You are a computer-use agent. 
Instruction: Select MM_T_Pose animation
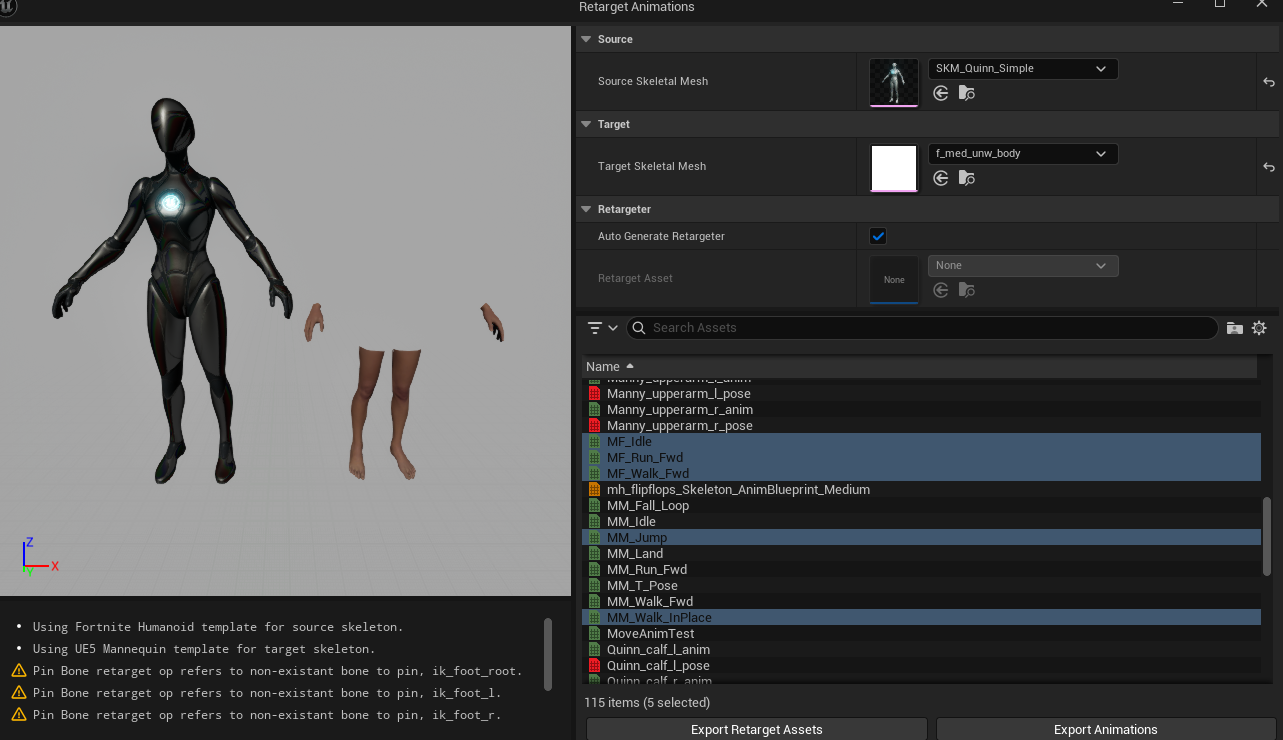point(921,586)
